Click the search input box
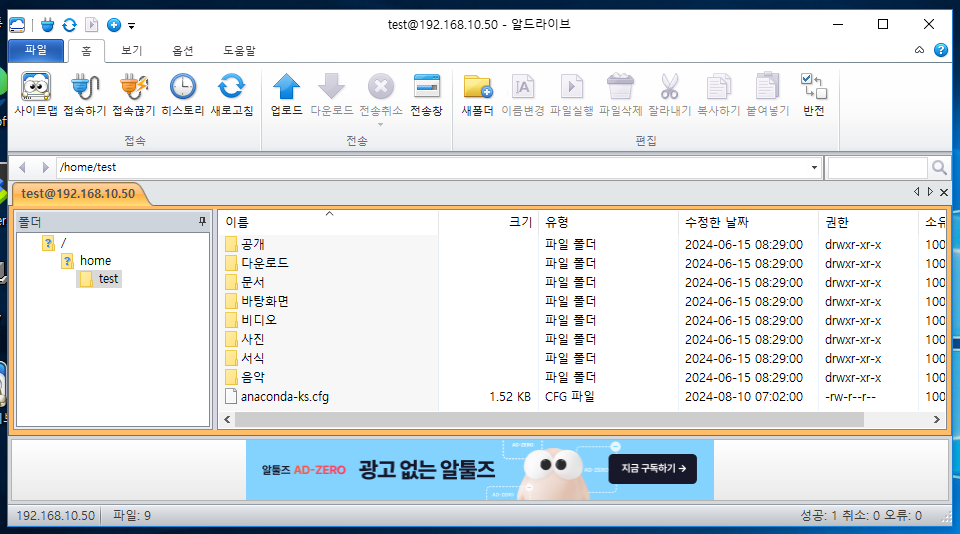The image size is (960, 534). pos(878,167)
